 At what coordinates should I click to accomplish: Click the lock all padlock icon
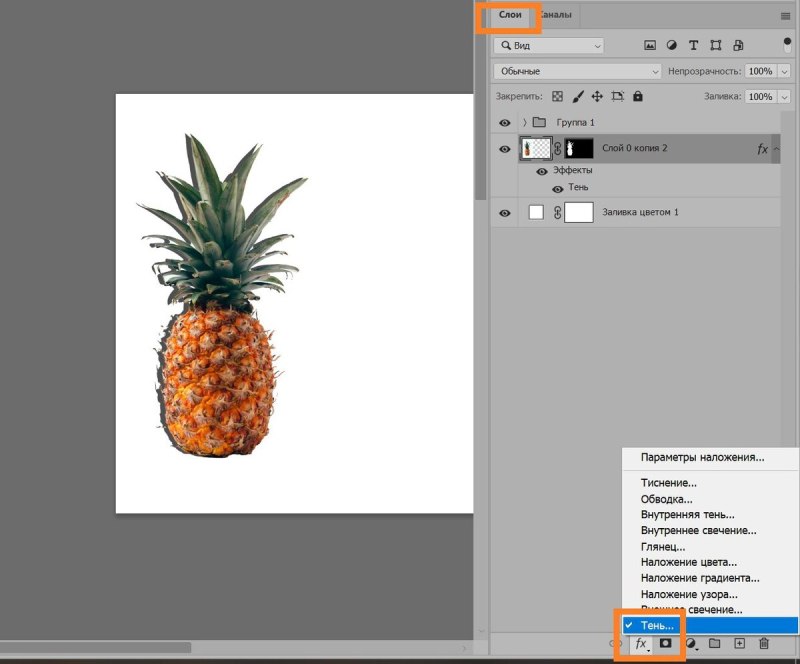click(638, 96)
